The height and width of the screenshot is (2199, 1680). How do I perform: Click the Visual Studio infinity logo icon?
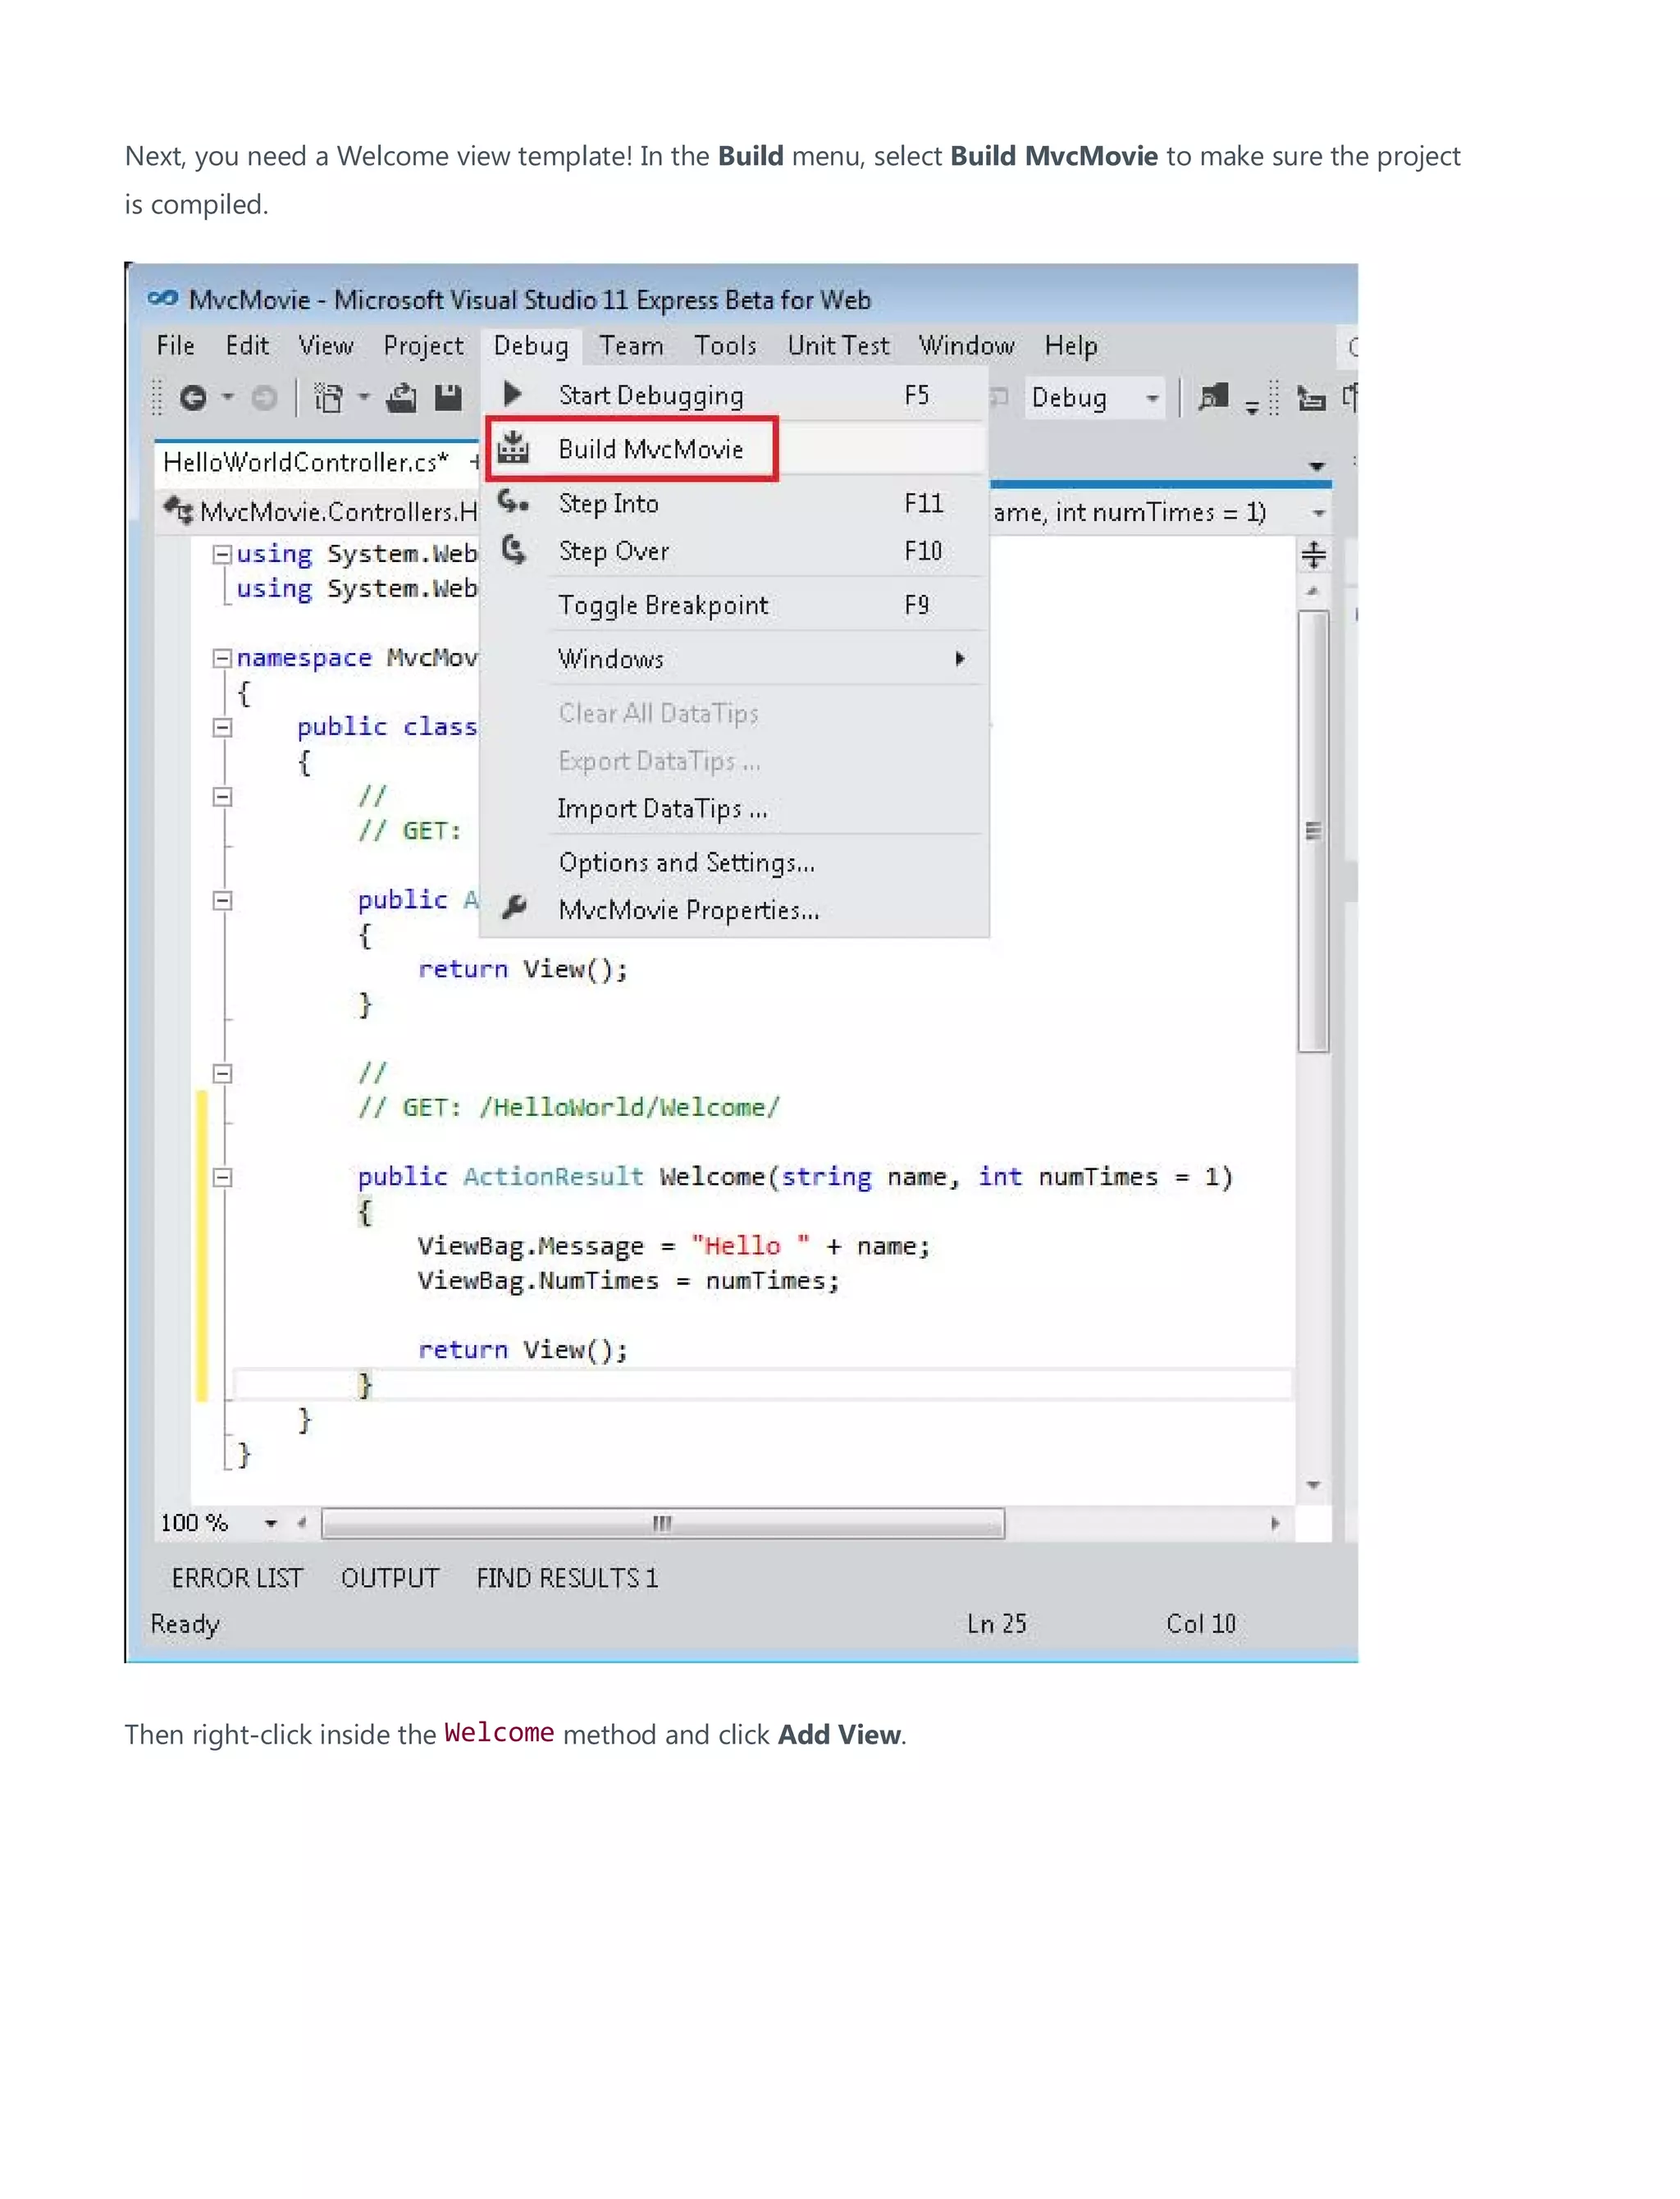[162, 298]
